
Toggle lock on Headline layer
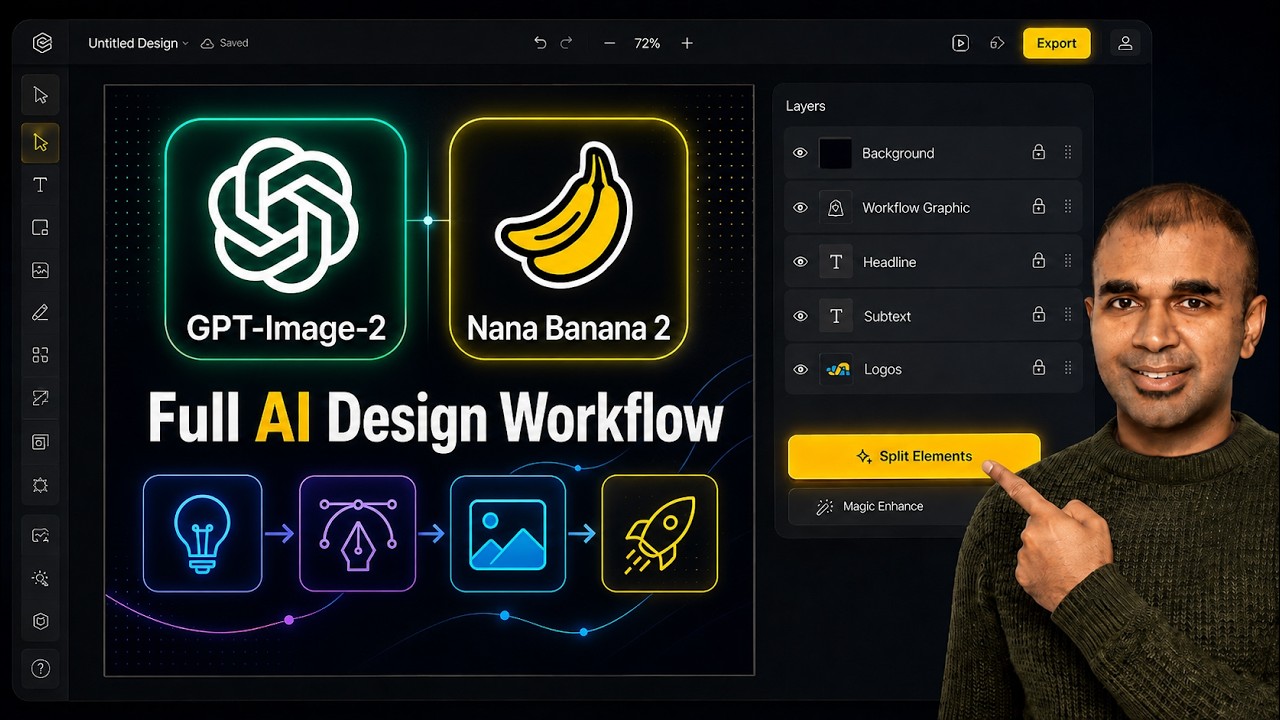1038,260
